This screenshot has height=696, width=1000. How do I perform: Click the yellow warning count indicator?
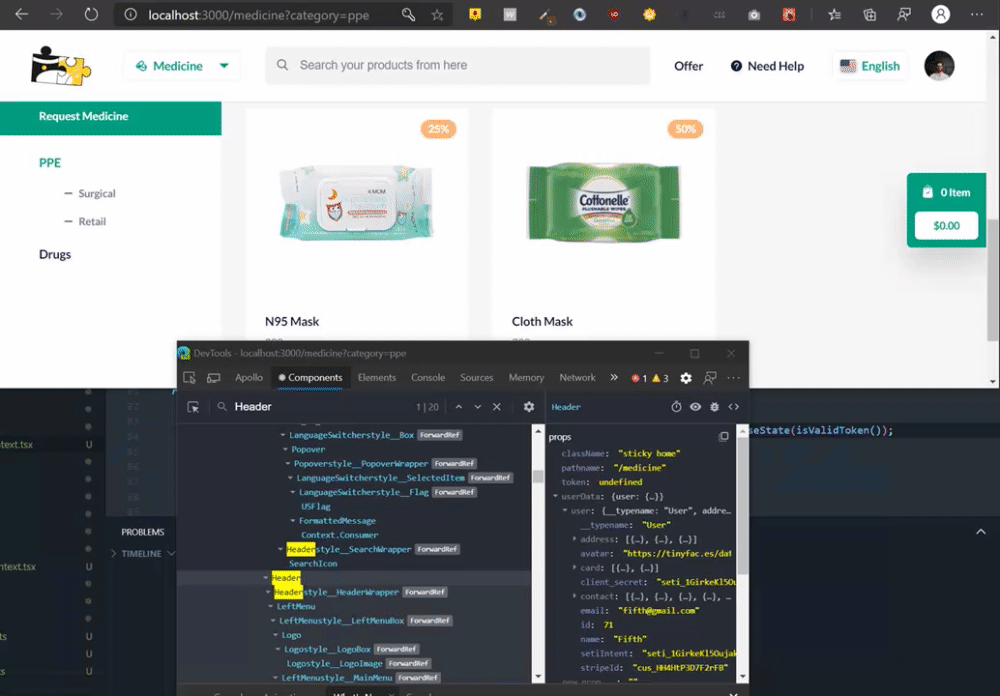(660, 378)
